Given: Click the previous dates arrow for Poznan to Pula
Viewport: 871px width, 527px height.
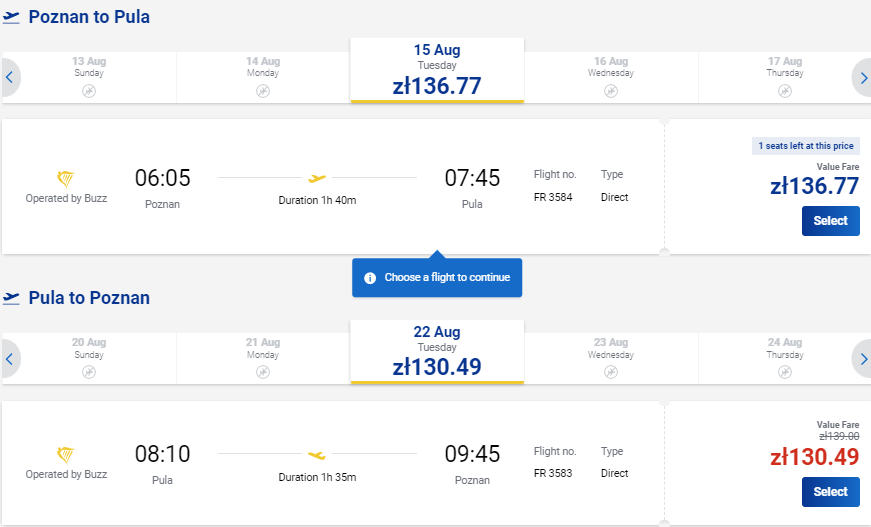Looking at the screenshot, I should [9, 77].
